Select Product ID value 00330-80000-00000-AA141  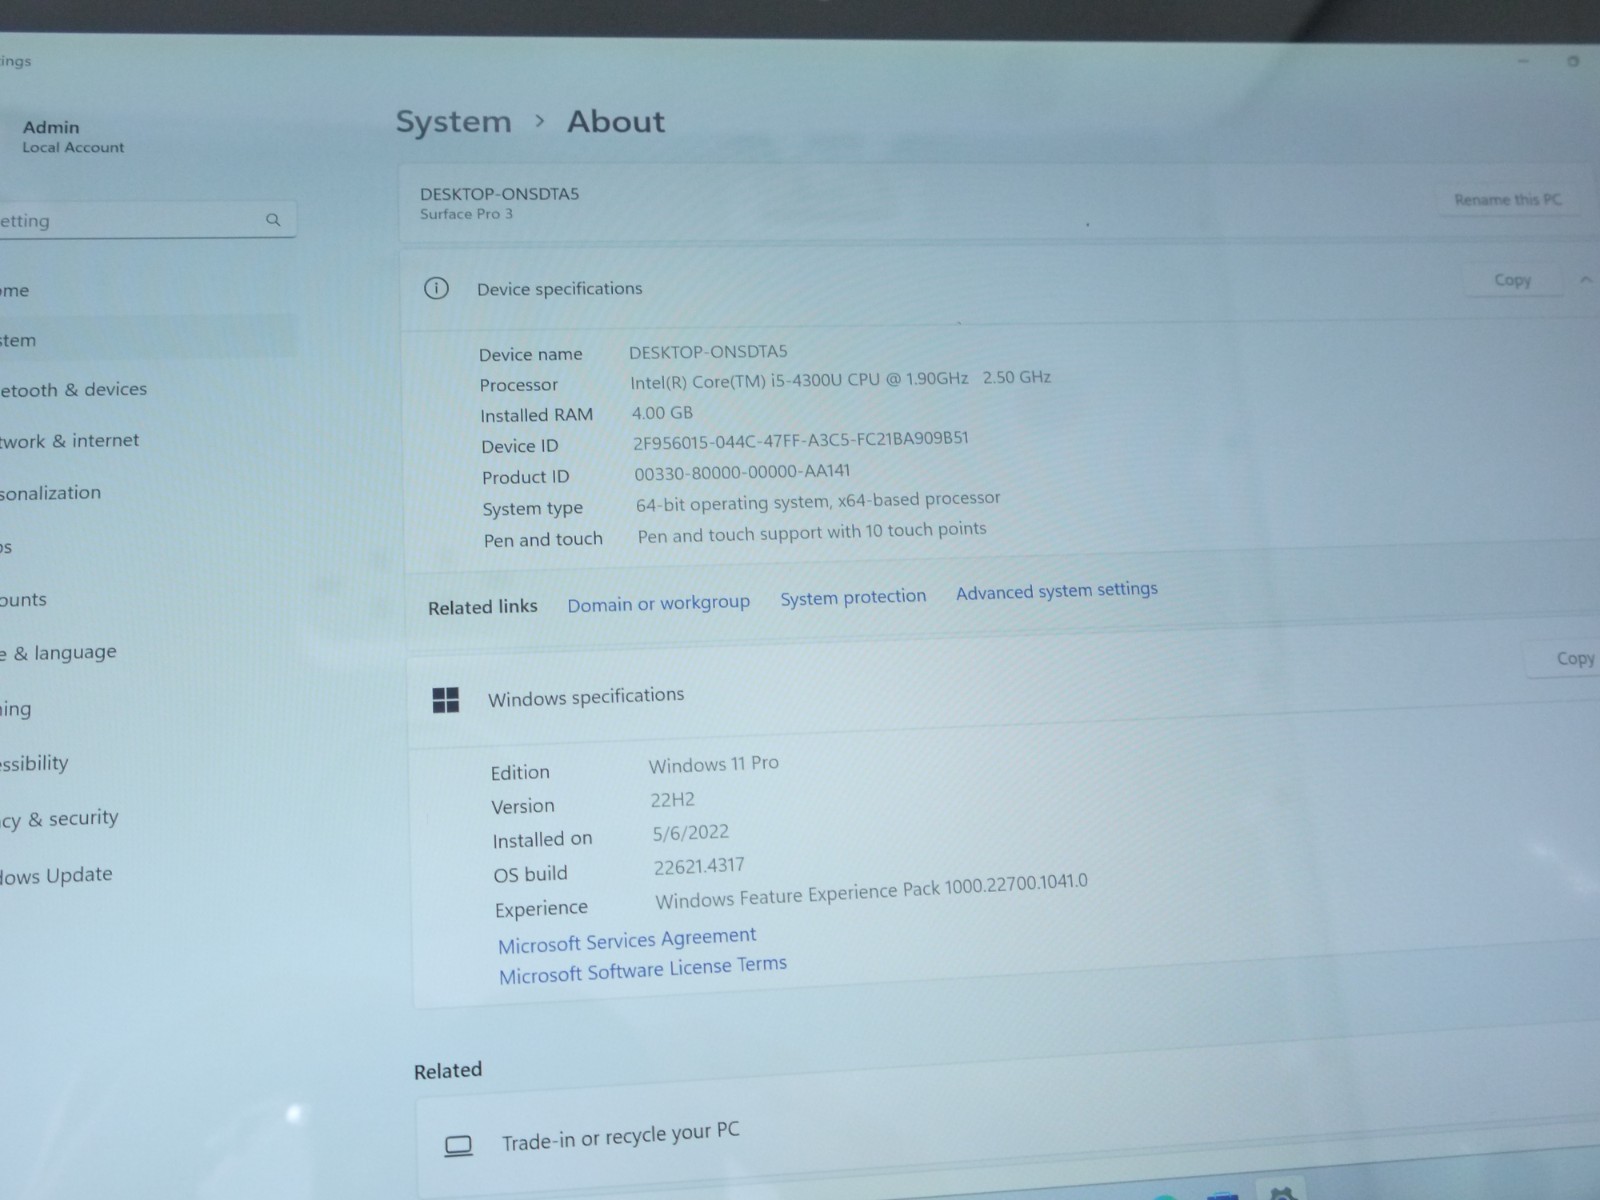742,472
